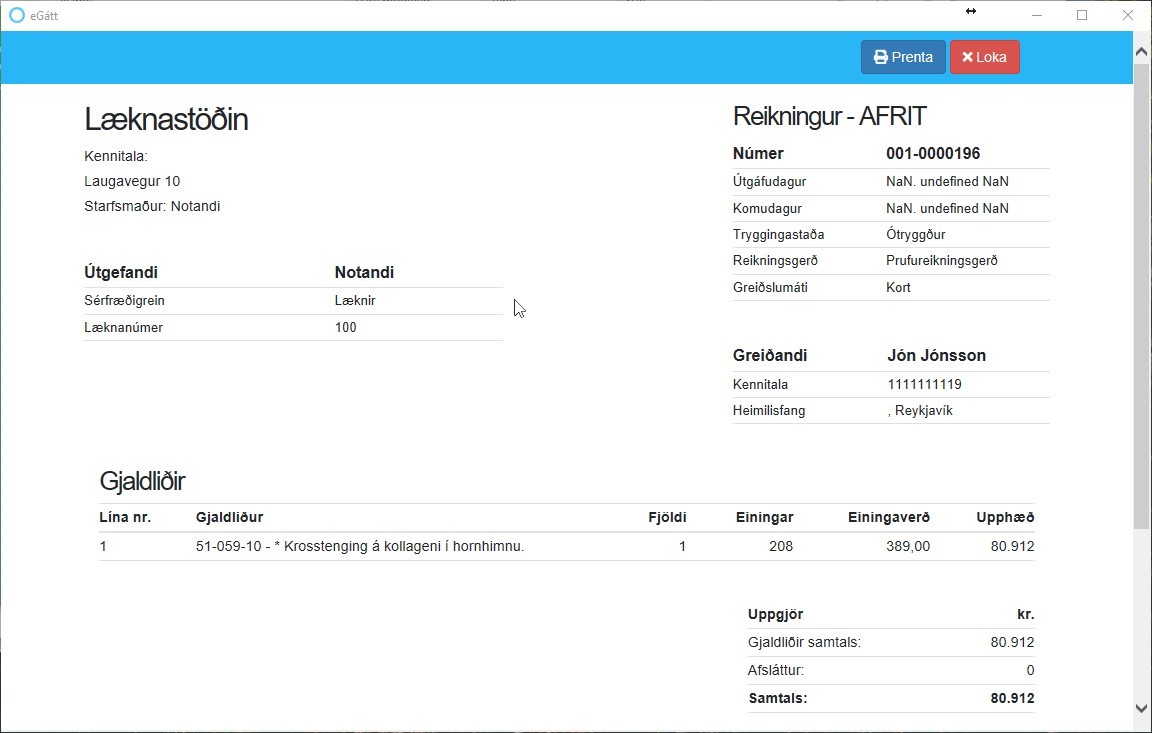
Task: Click the Einingar column header
Action: [765, 517]
